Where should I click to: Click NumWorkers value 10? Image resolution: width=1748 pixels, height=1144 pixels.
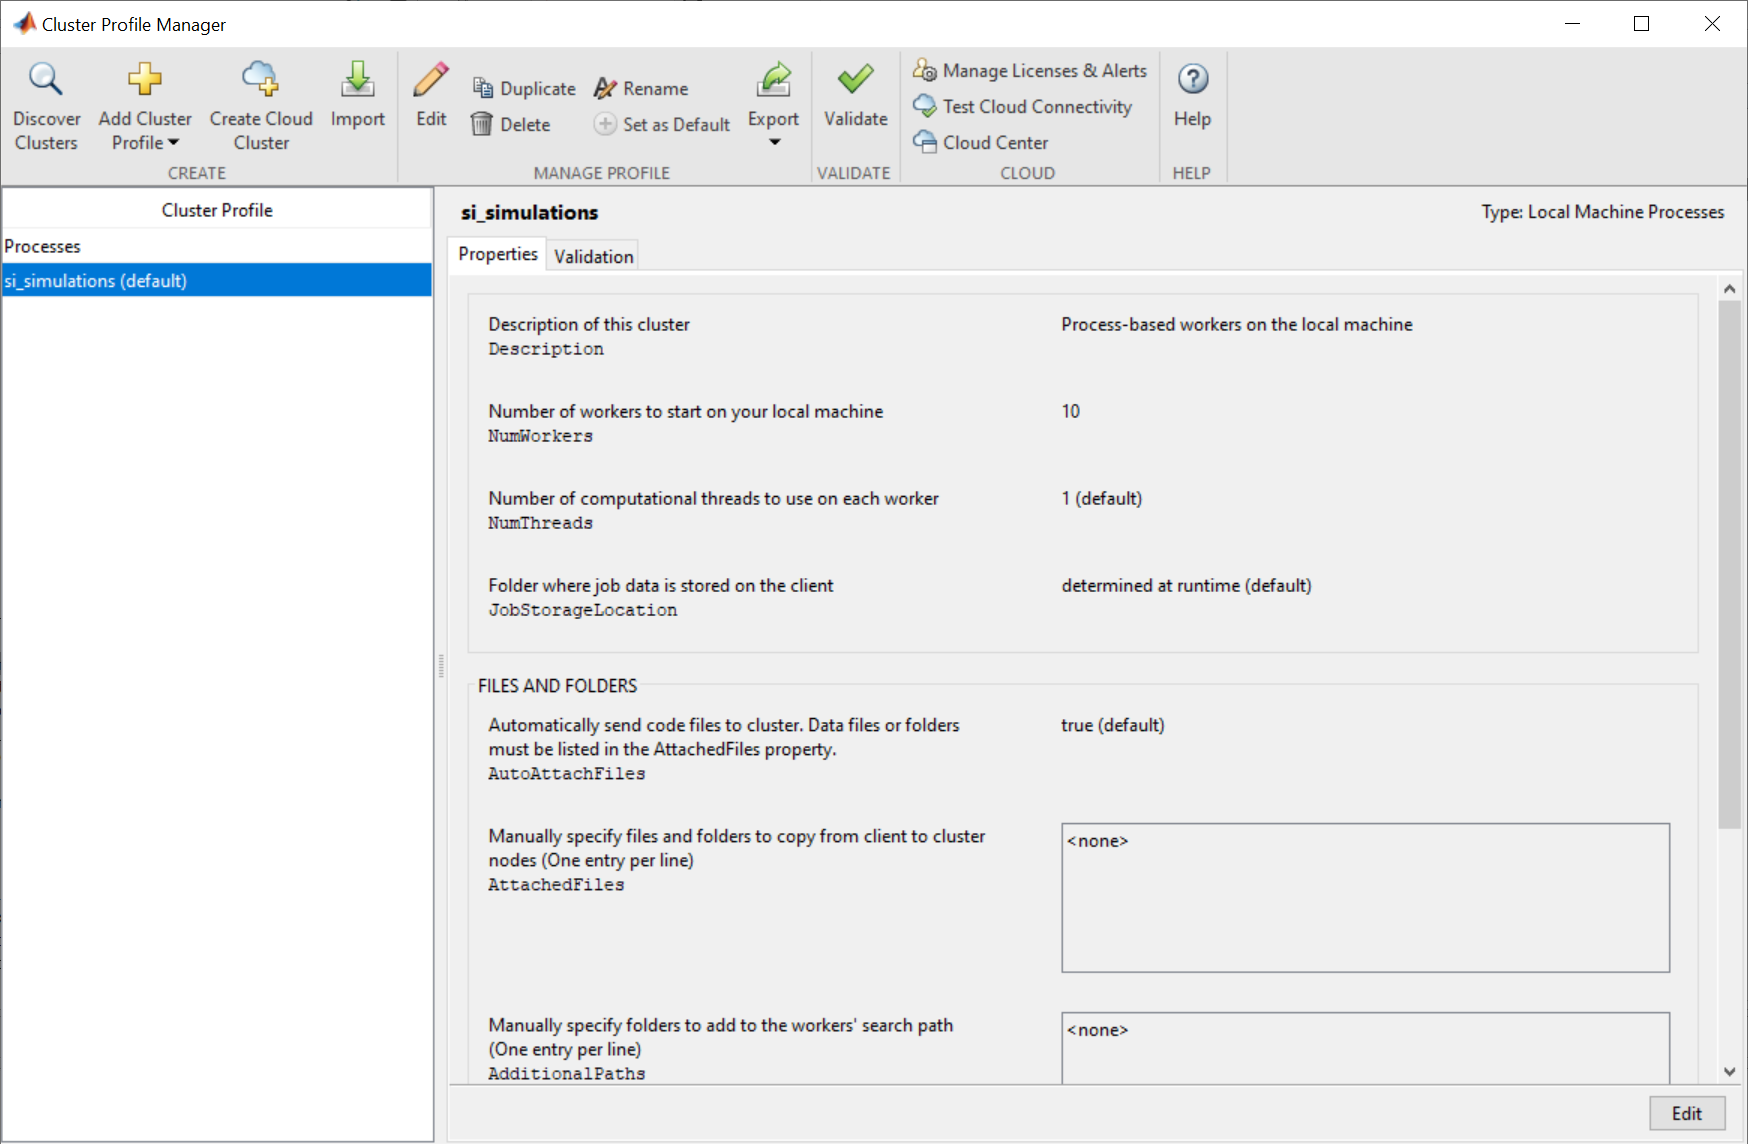(1070, 411)
